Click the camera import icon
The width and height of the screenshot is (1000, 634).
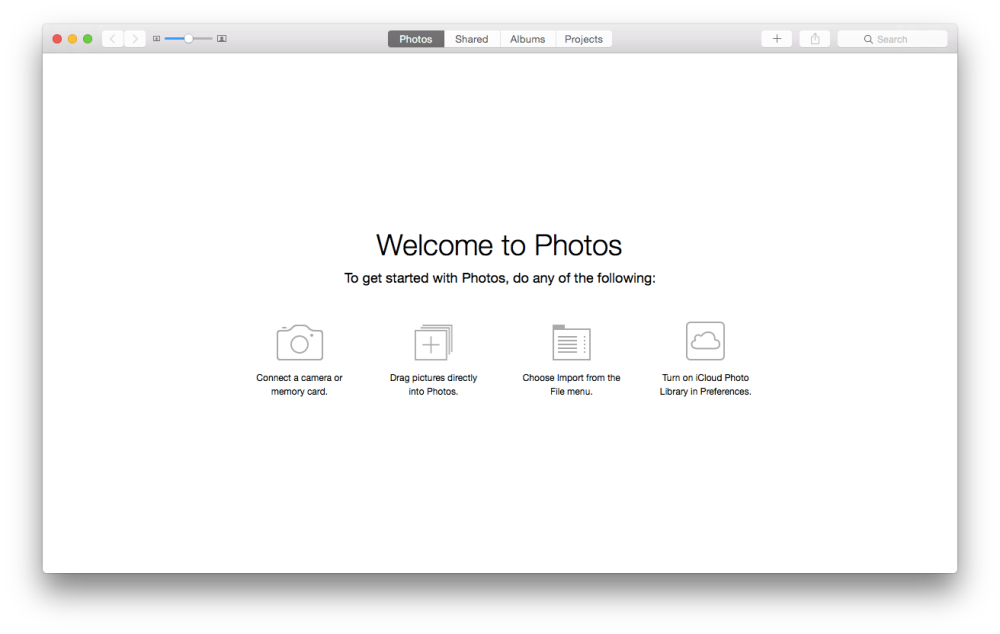point(299,340)
